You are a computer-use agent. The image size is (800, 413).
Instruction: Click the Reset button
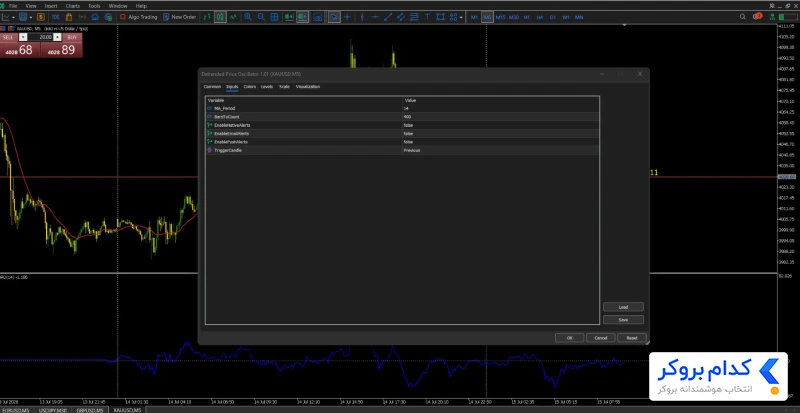[632, 338]
